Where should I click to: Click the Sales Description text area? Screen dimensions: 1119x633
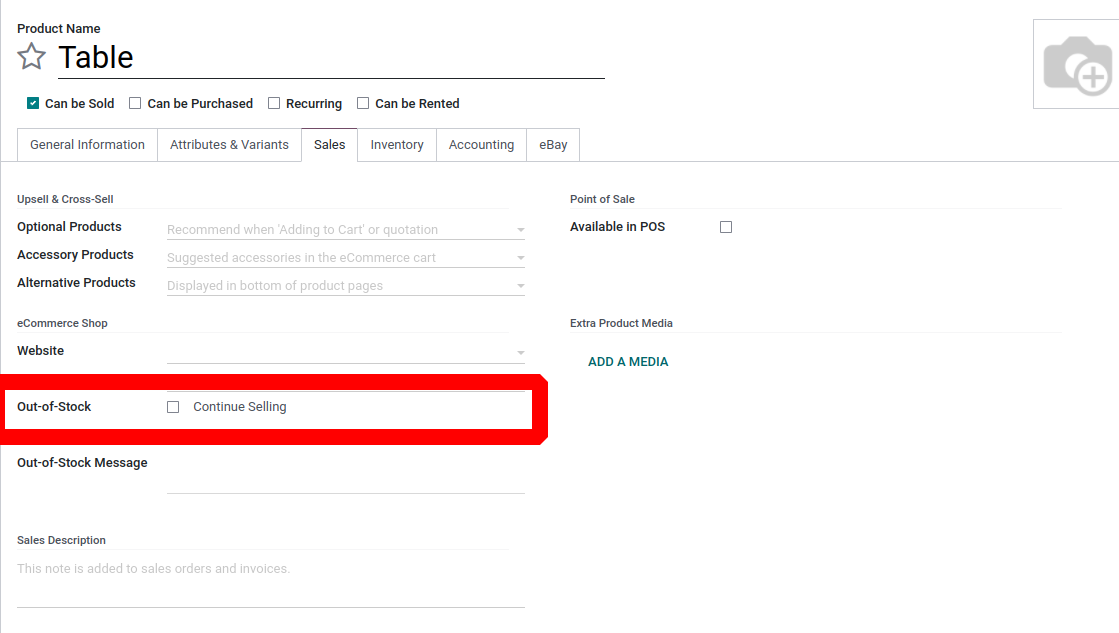(270, 568)
